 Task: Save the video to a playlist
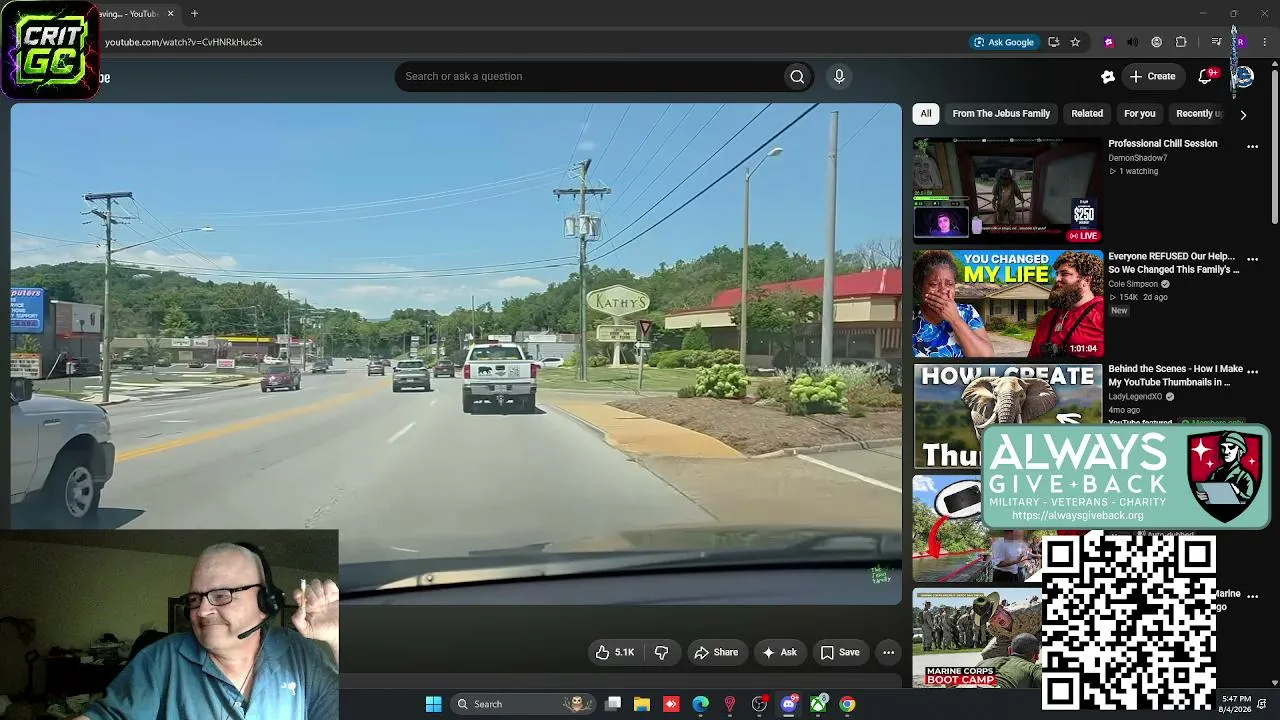[840, 652]
